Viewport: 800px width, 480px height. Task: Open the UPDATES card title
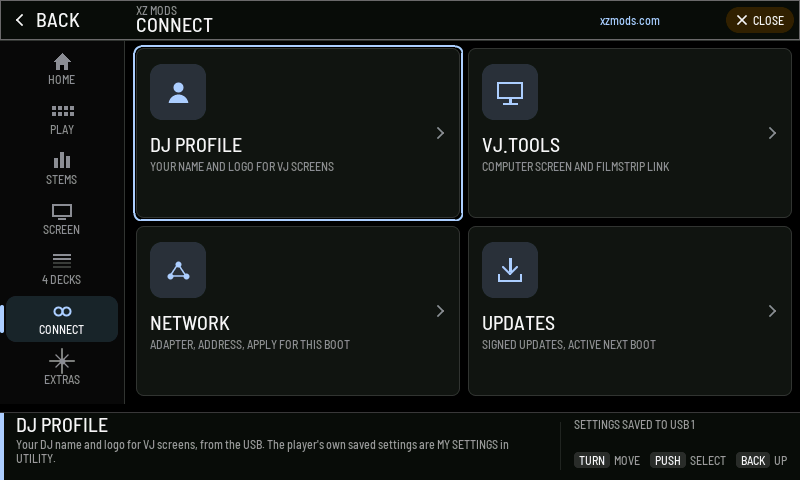[518, 323]
